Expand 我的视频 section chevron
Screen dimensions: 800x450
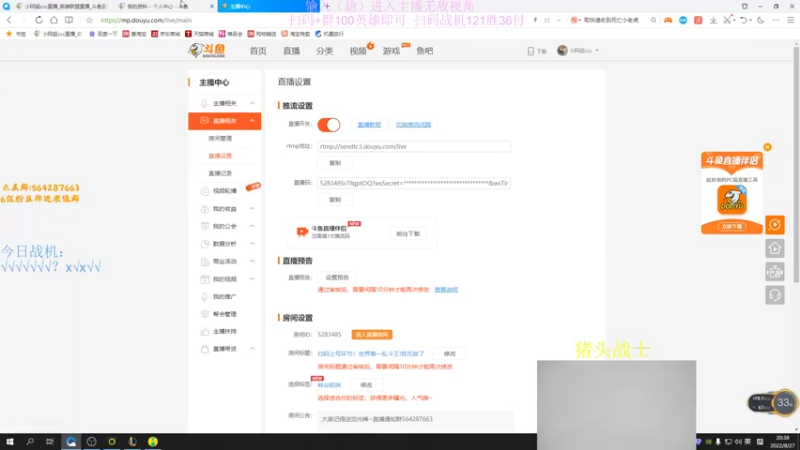(x=252, y=279)
